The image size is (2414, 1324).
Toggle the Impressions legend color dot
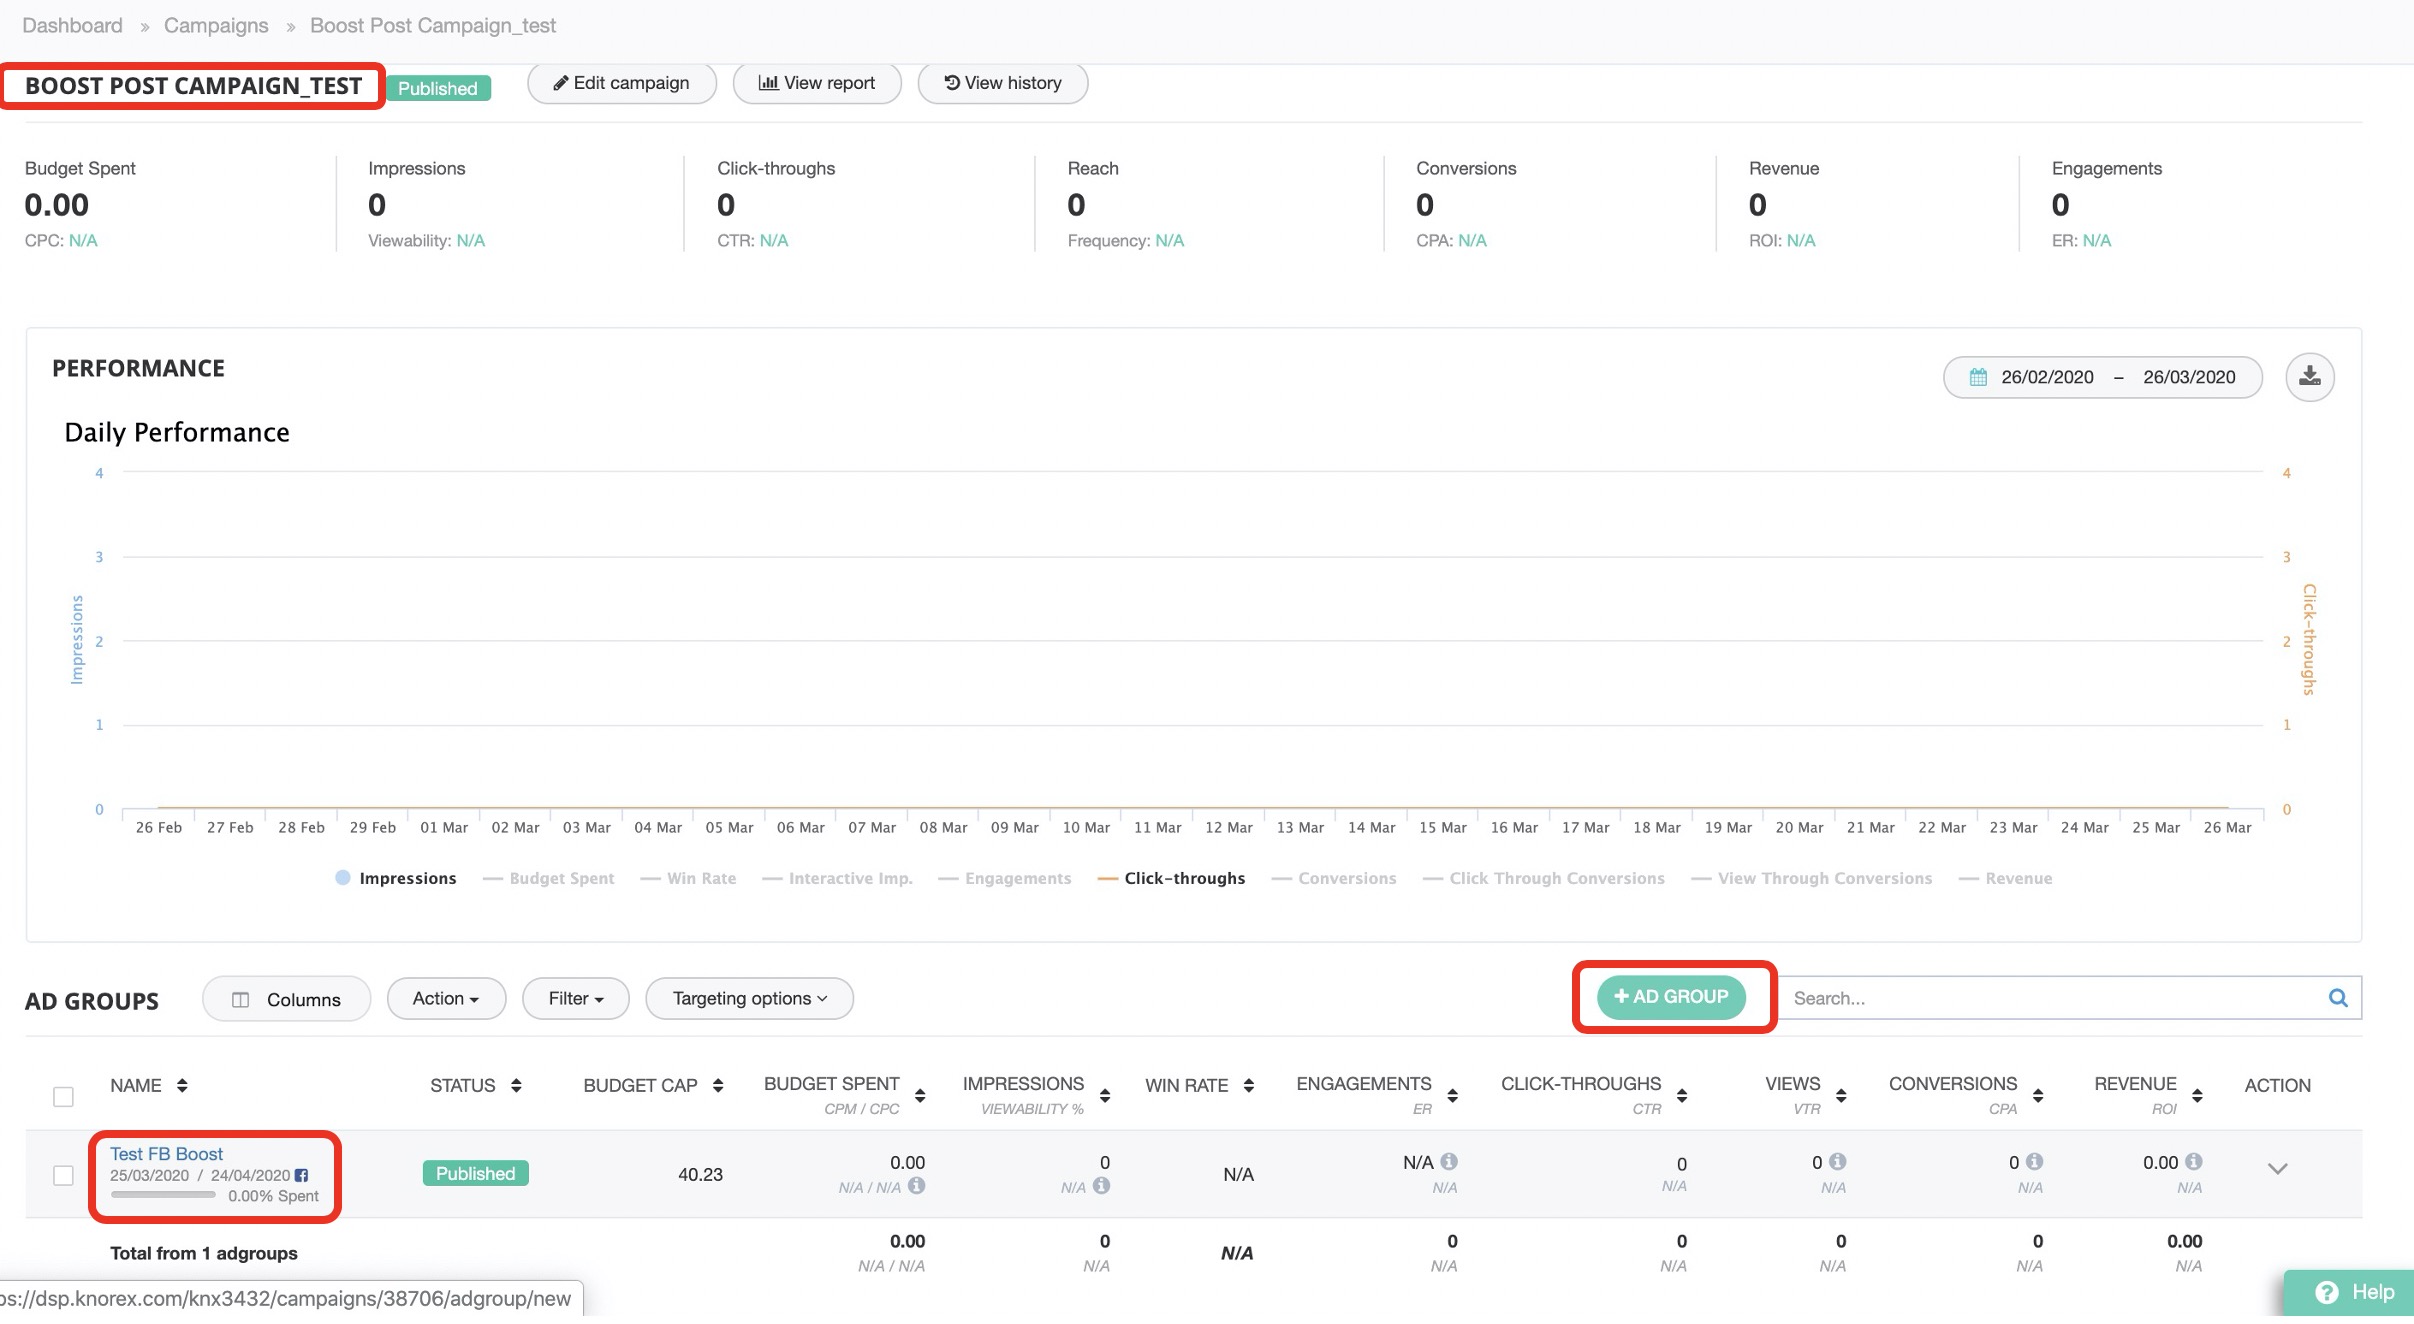[343, 878]
